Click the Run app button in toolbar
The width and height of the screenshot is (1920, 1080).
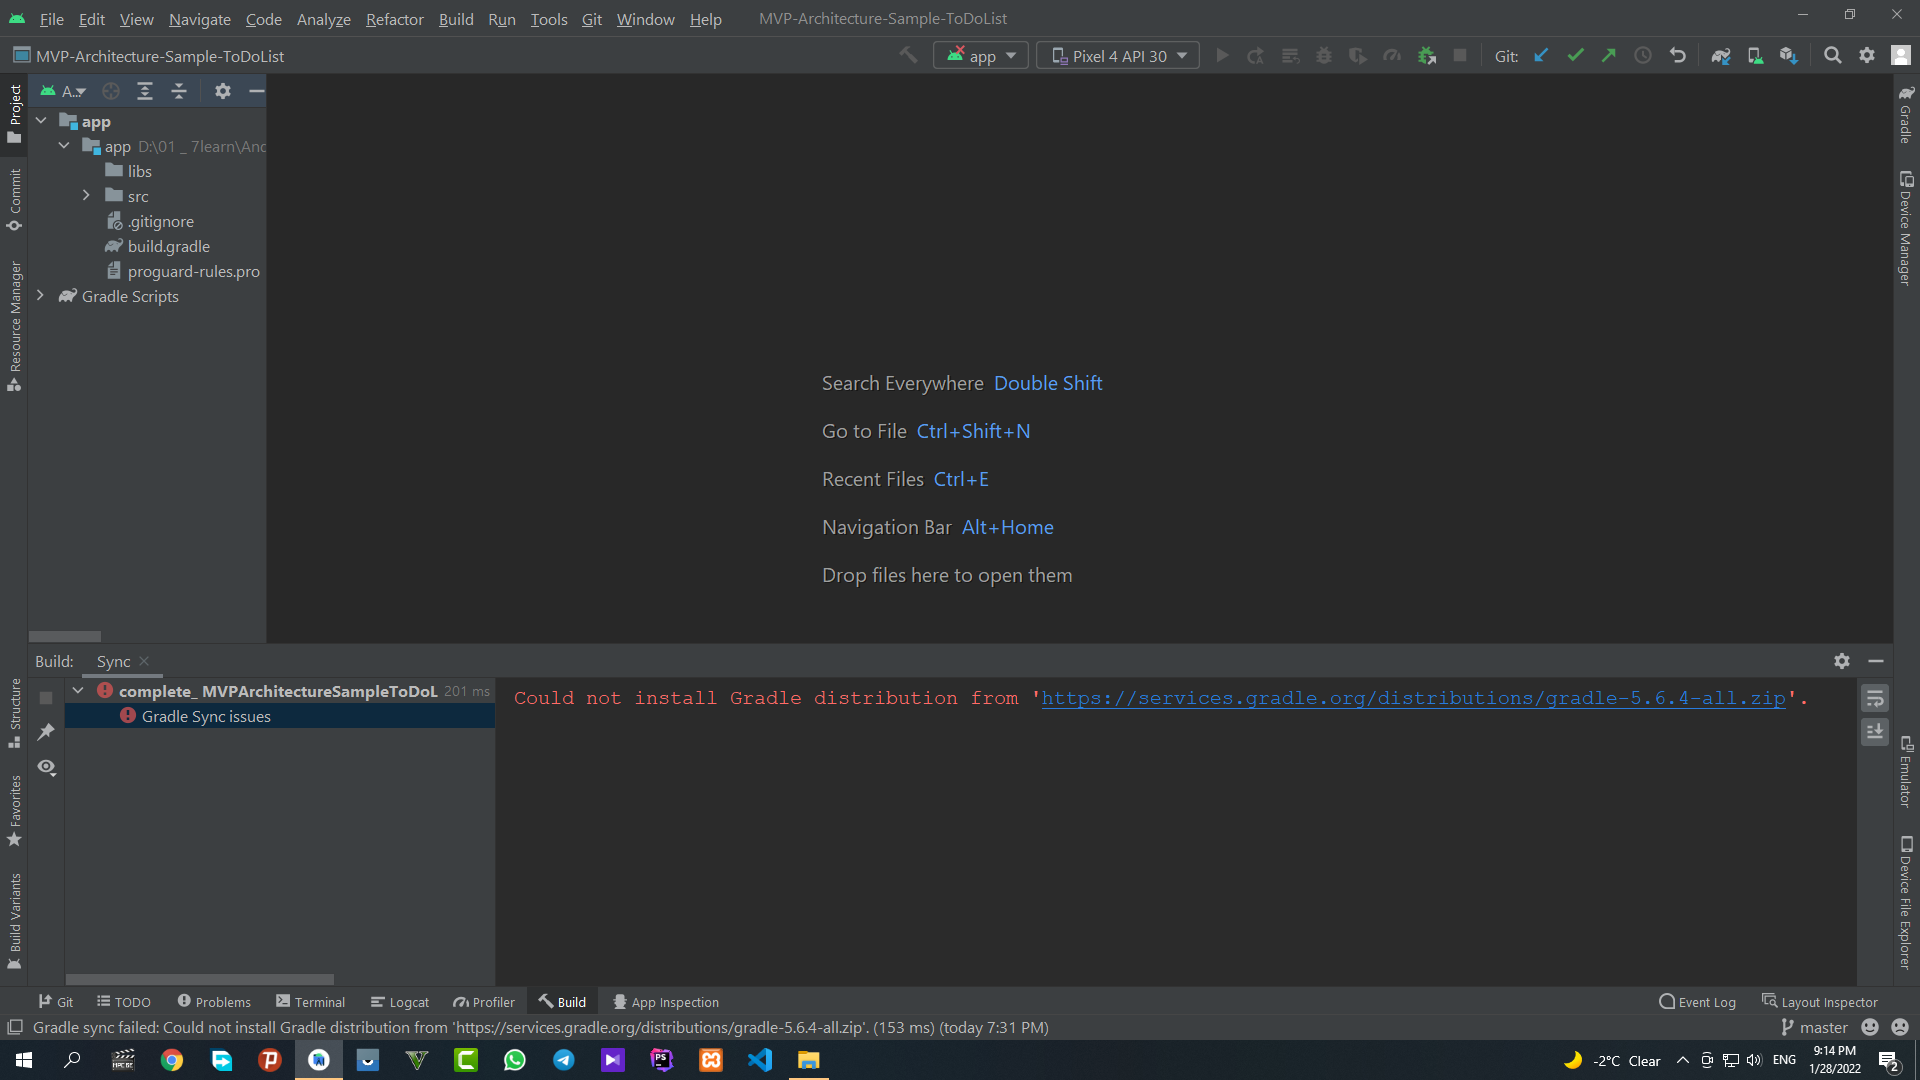point(1221,55)
